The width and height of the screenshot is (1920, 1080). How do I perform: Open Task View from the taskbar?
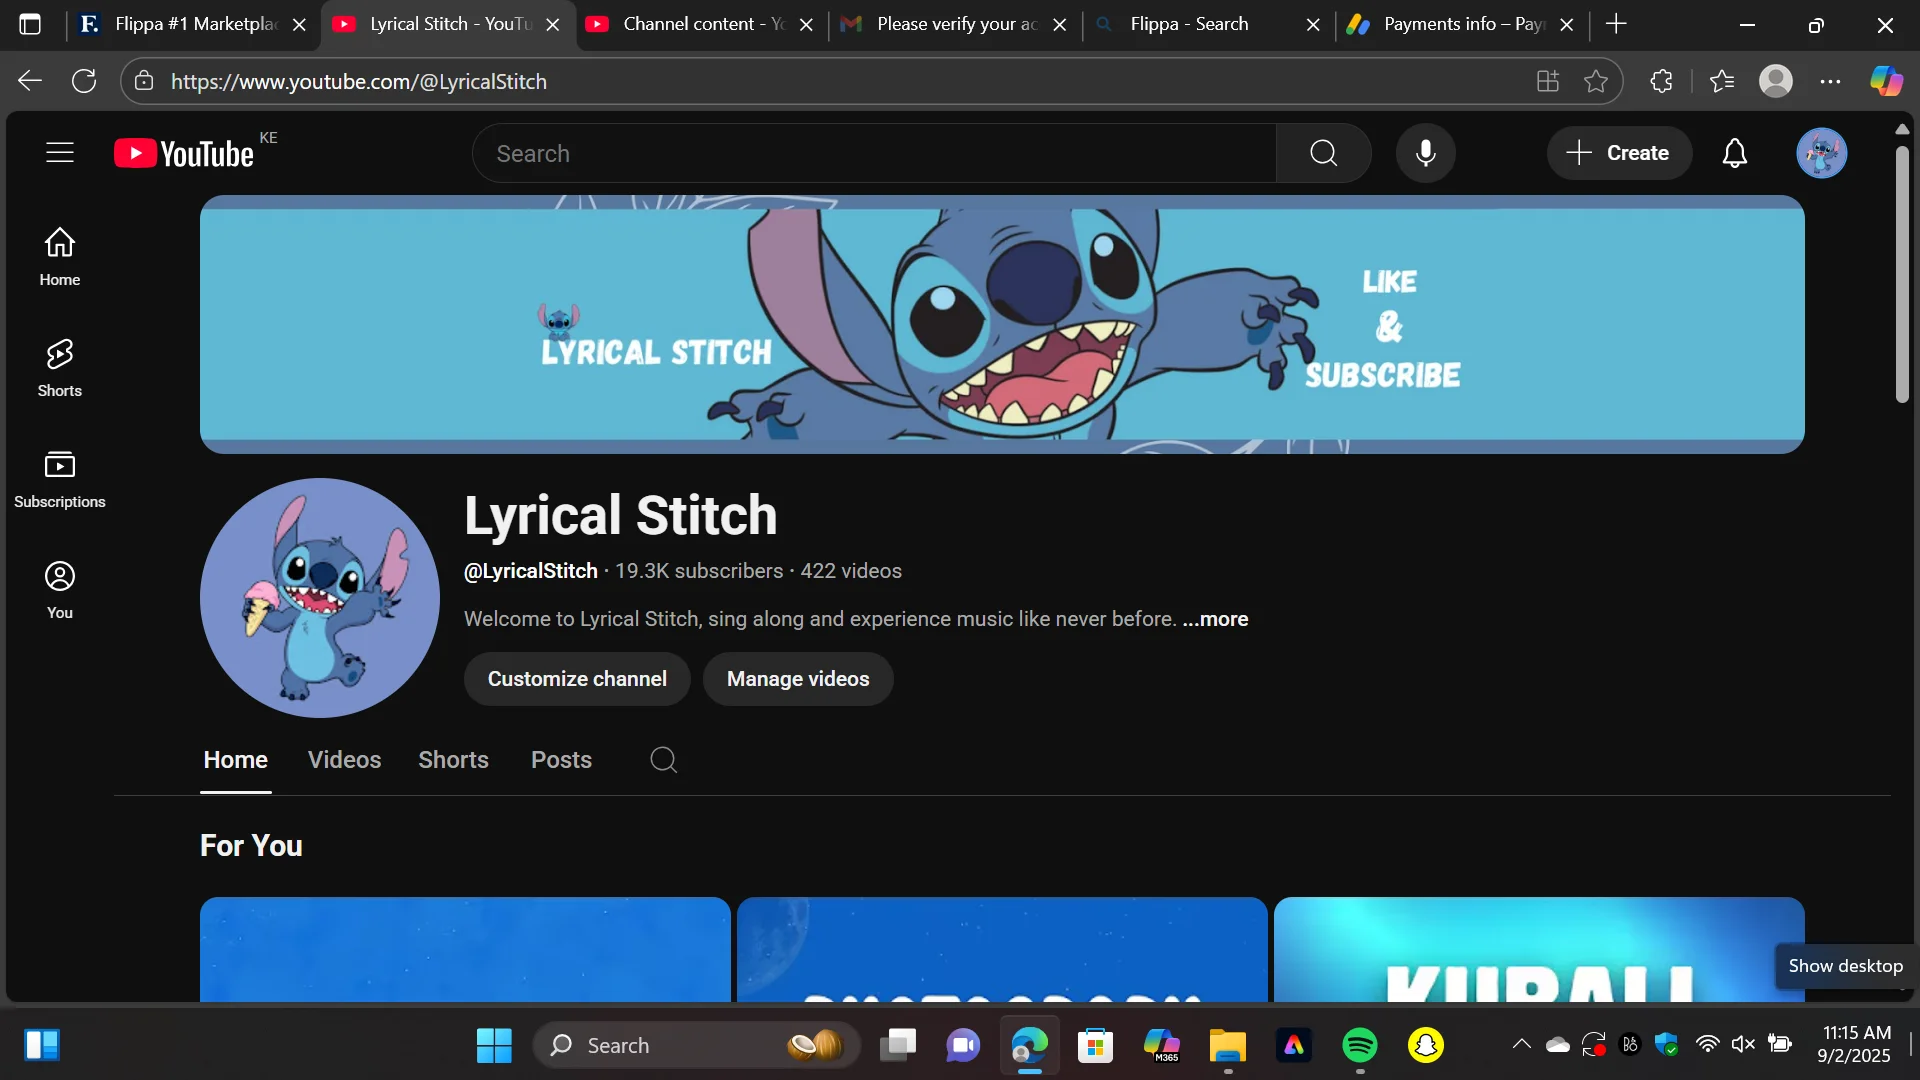click(x=897, y=1045)
